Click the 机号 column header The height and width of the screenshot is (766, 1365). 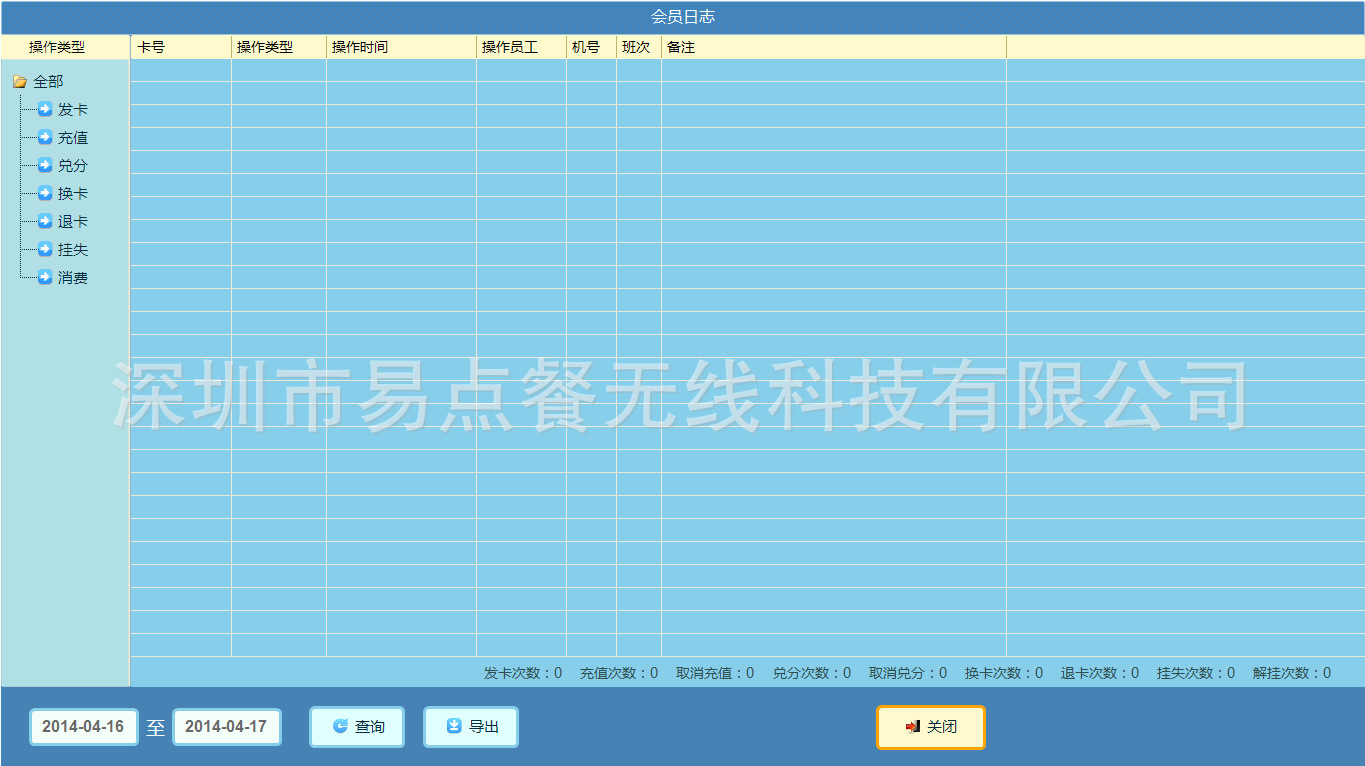[x=591, y=47]
